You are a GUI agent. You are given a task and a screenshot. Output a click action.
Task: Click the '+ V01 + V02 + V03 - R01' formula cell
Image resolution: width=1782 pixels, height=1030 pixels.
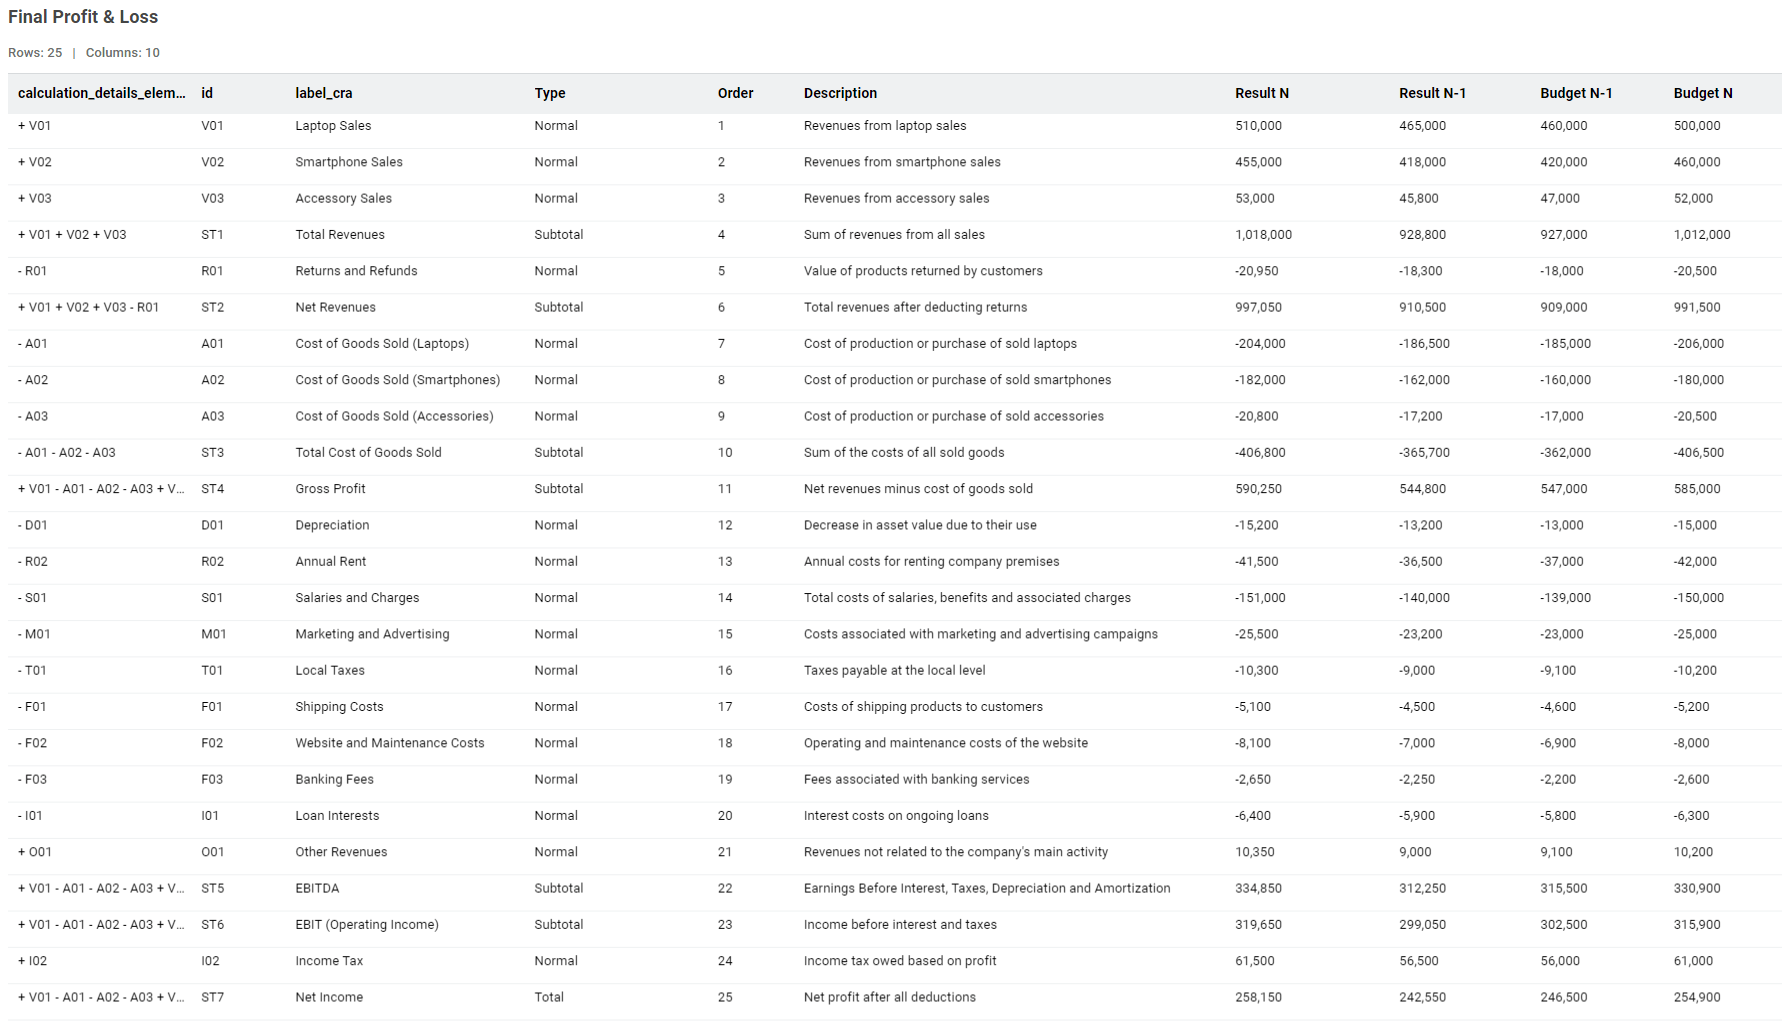[x=88, y=307]
